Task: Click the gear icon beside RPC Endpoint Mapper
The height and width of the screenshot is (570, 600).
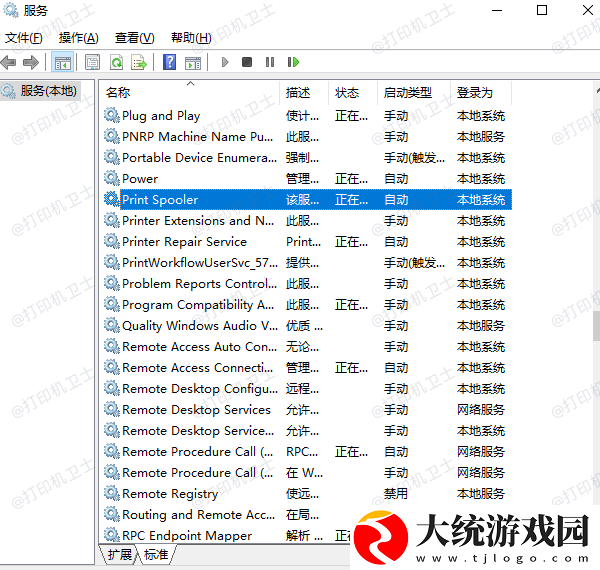Action: pyautogui.click(x=112, y=535)
